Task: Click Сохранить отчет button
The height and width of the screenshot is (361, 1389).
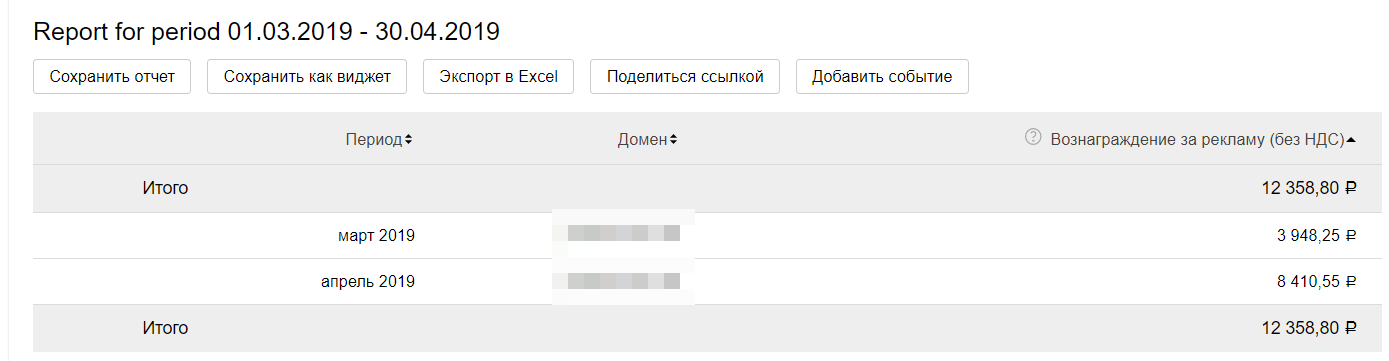Action: (x=112, y=77)
